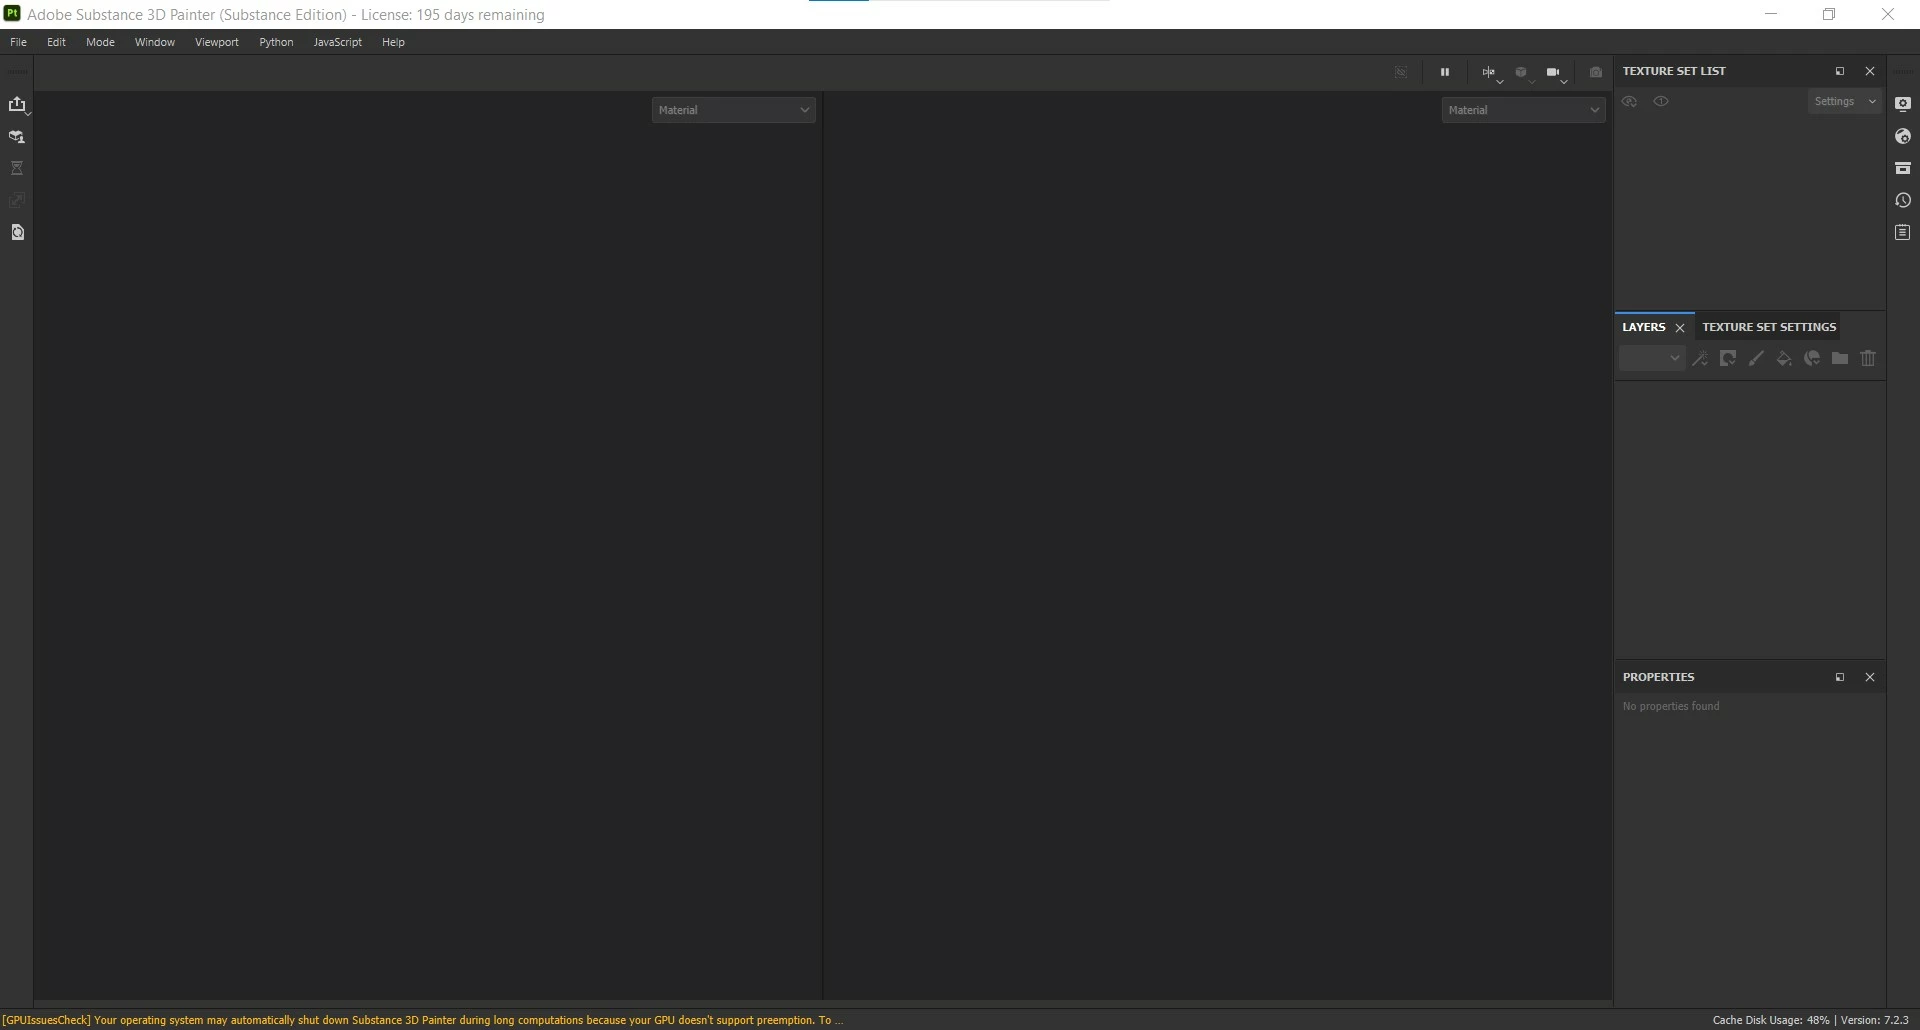Screen dimensions: 1920x1030
Task: Click the smart material icon in Layers
Action: (1812, 358)
